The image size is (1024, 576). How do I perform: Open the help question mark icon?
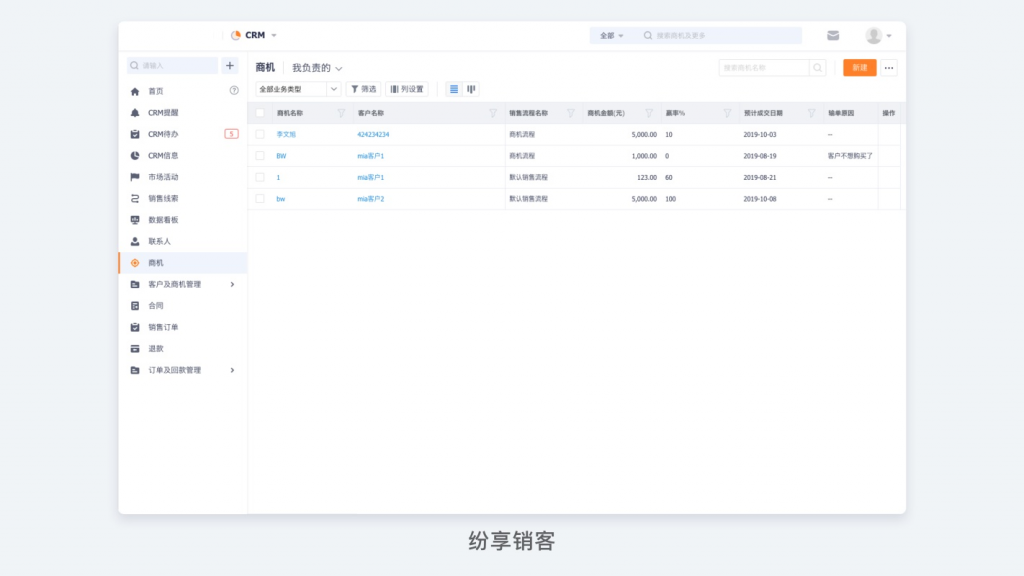(234, 91)
